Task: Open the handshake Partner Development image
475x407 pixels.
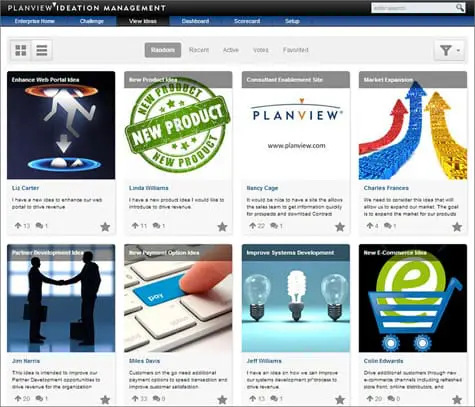Action: [61, 298]
